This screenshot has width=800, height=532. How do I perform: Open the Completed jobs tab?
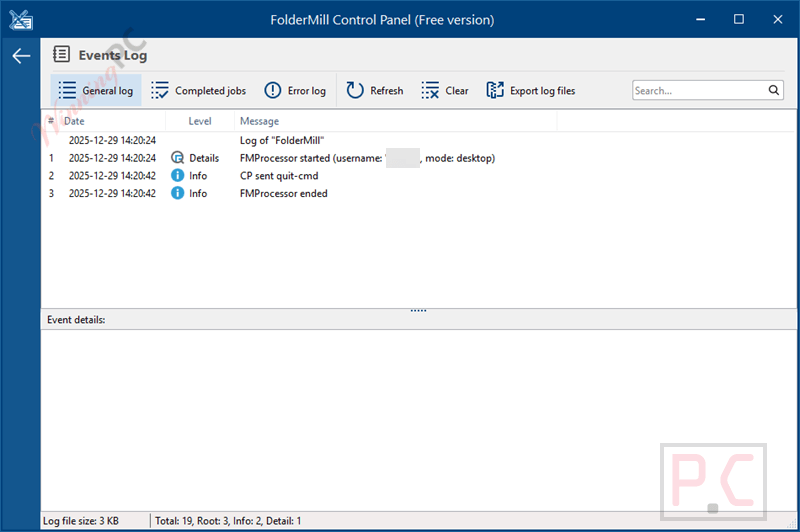(198, 90)
